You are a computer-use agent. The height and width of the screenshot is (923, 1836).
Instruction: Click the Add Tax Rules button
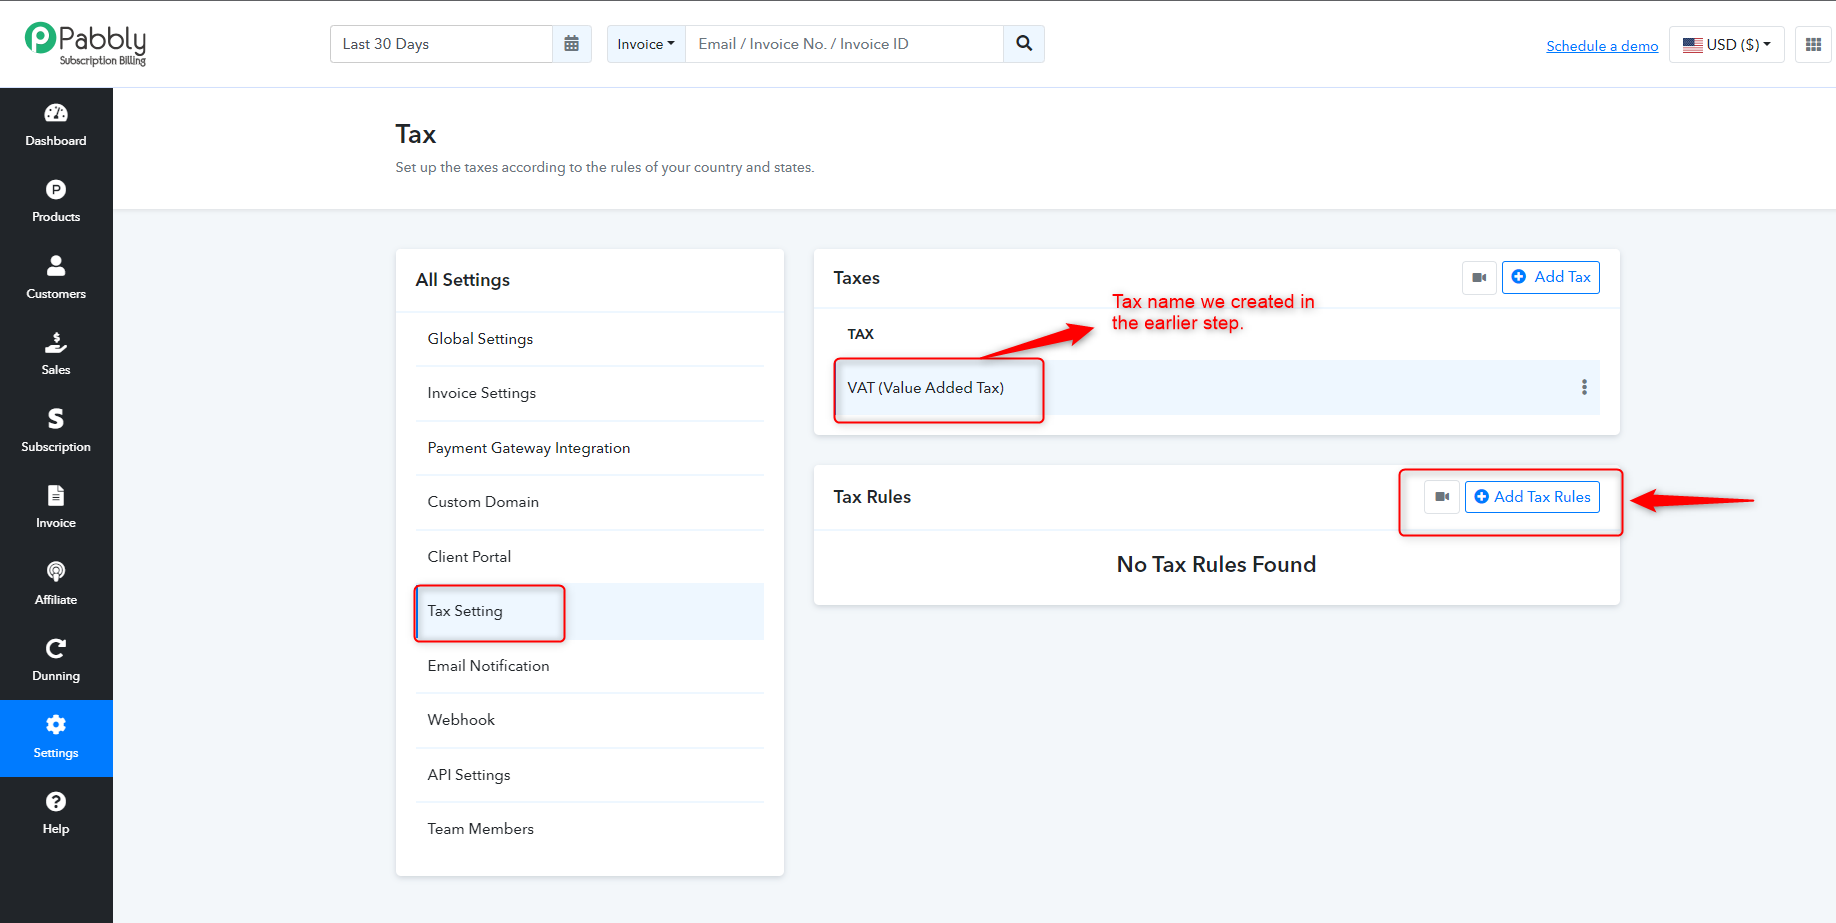coord(1532,497)
